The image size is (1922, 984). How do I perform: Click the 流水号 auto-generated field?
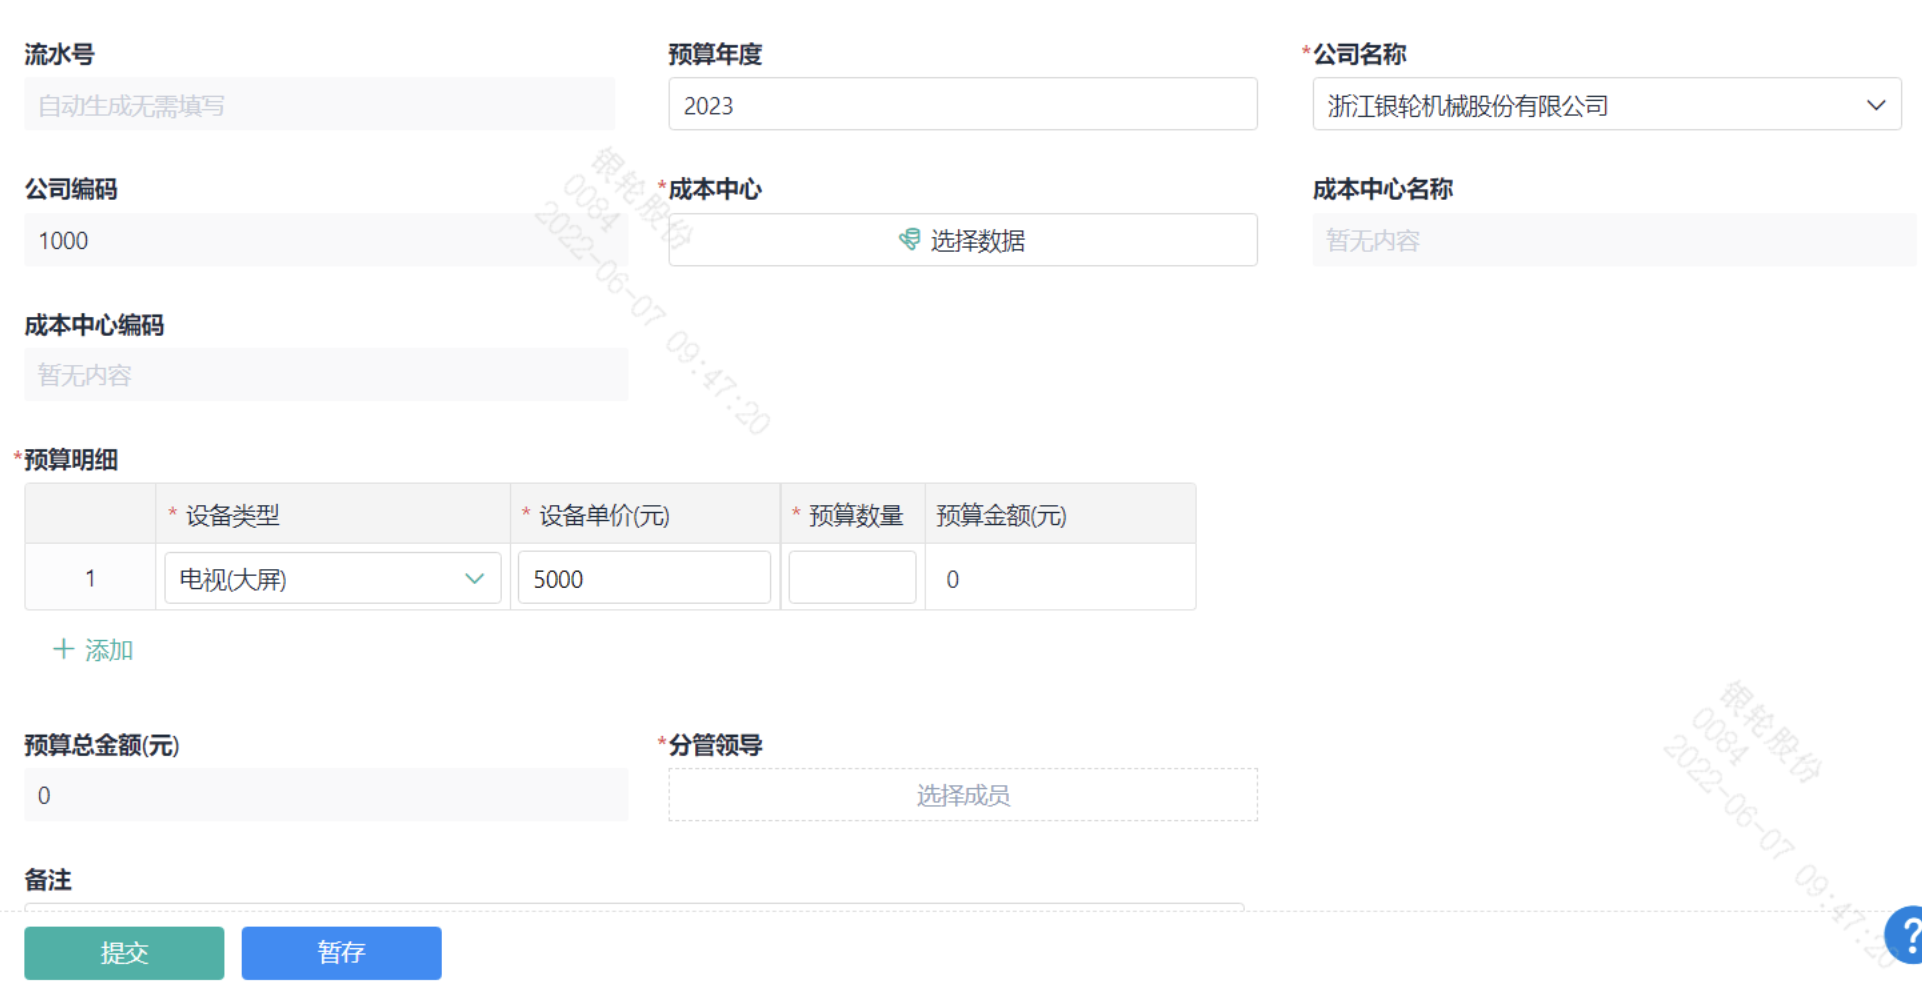(319, 105)
